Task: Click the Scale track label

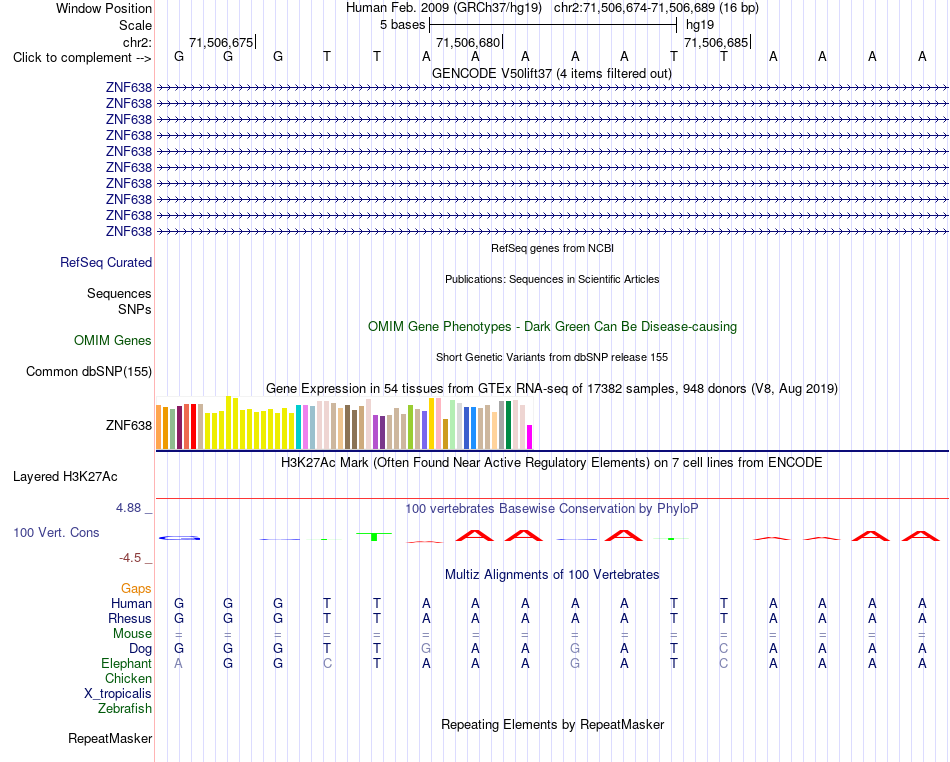Action: pyautogui.click(x=135, y=25)
